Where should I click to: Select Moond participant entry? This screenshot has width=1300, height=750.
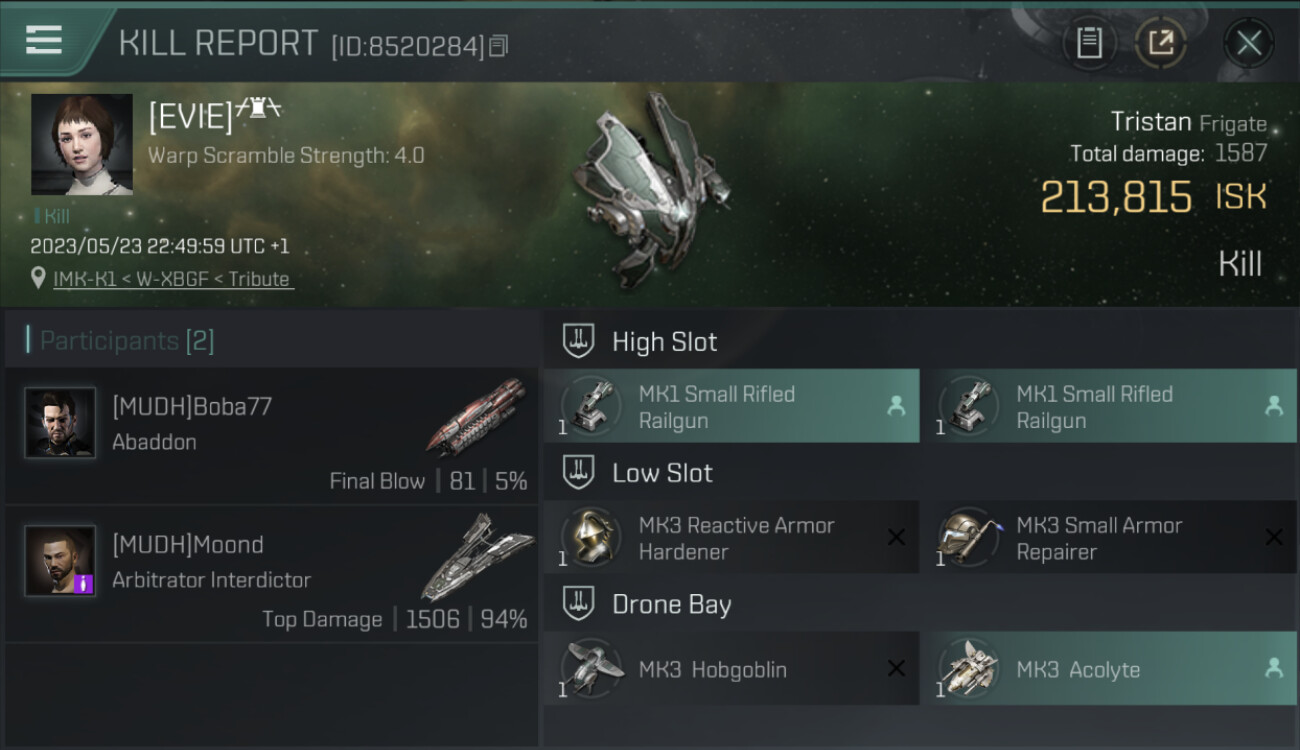[x=271, y=574]
